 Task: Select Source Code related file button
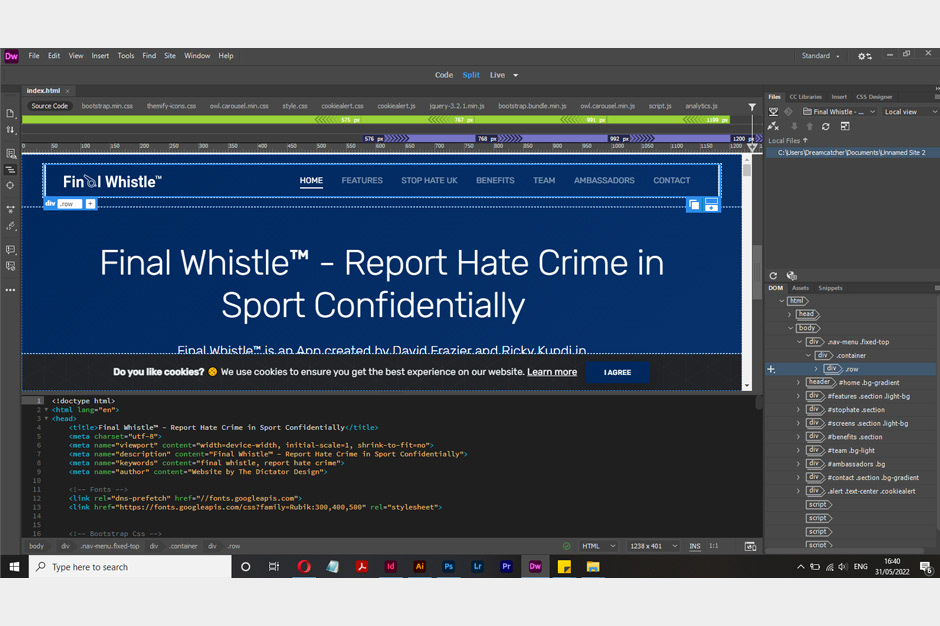49,106
